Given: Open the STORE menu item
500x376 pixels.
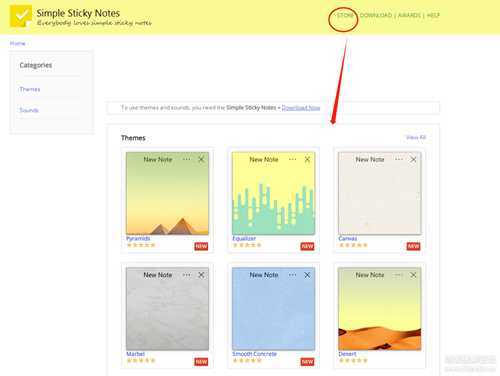Looking at the screenshot, I should tap(345, 15).
